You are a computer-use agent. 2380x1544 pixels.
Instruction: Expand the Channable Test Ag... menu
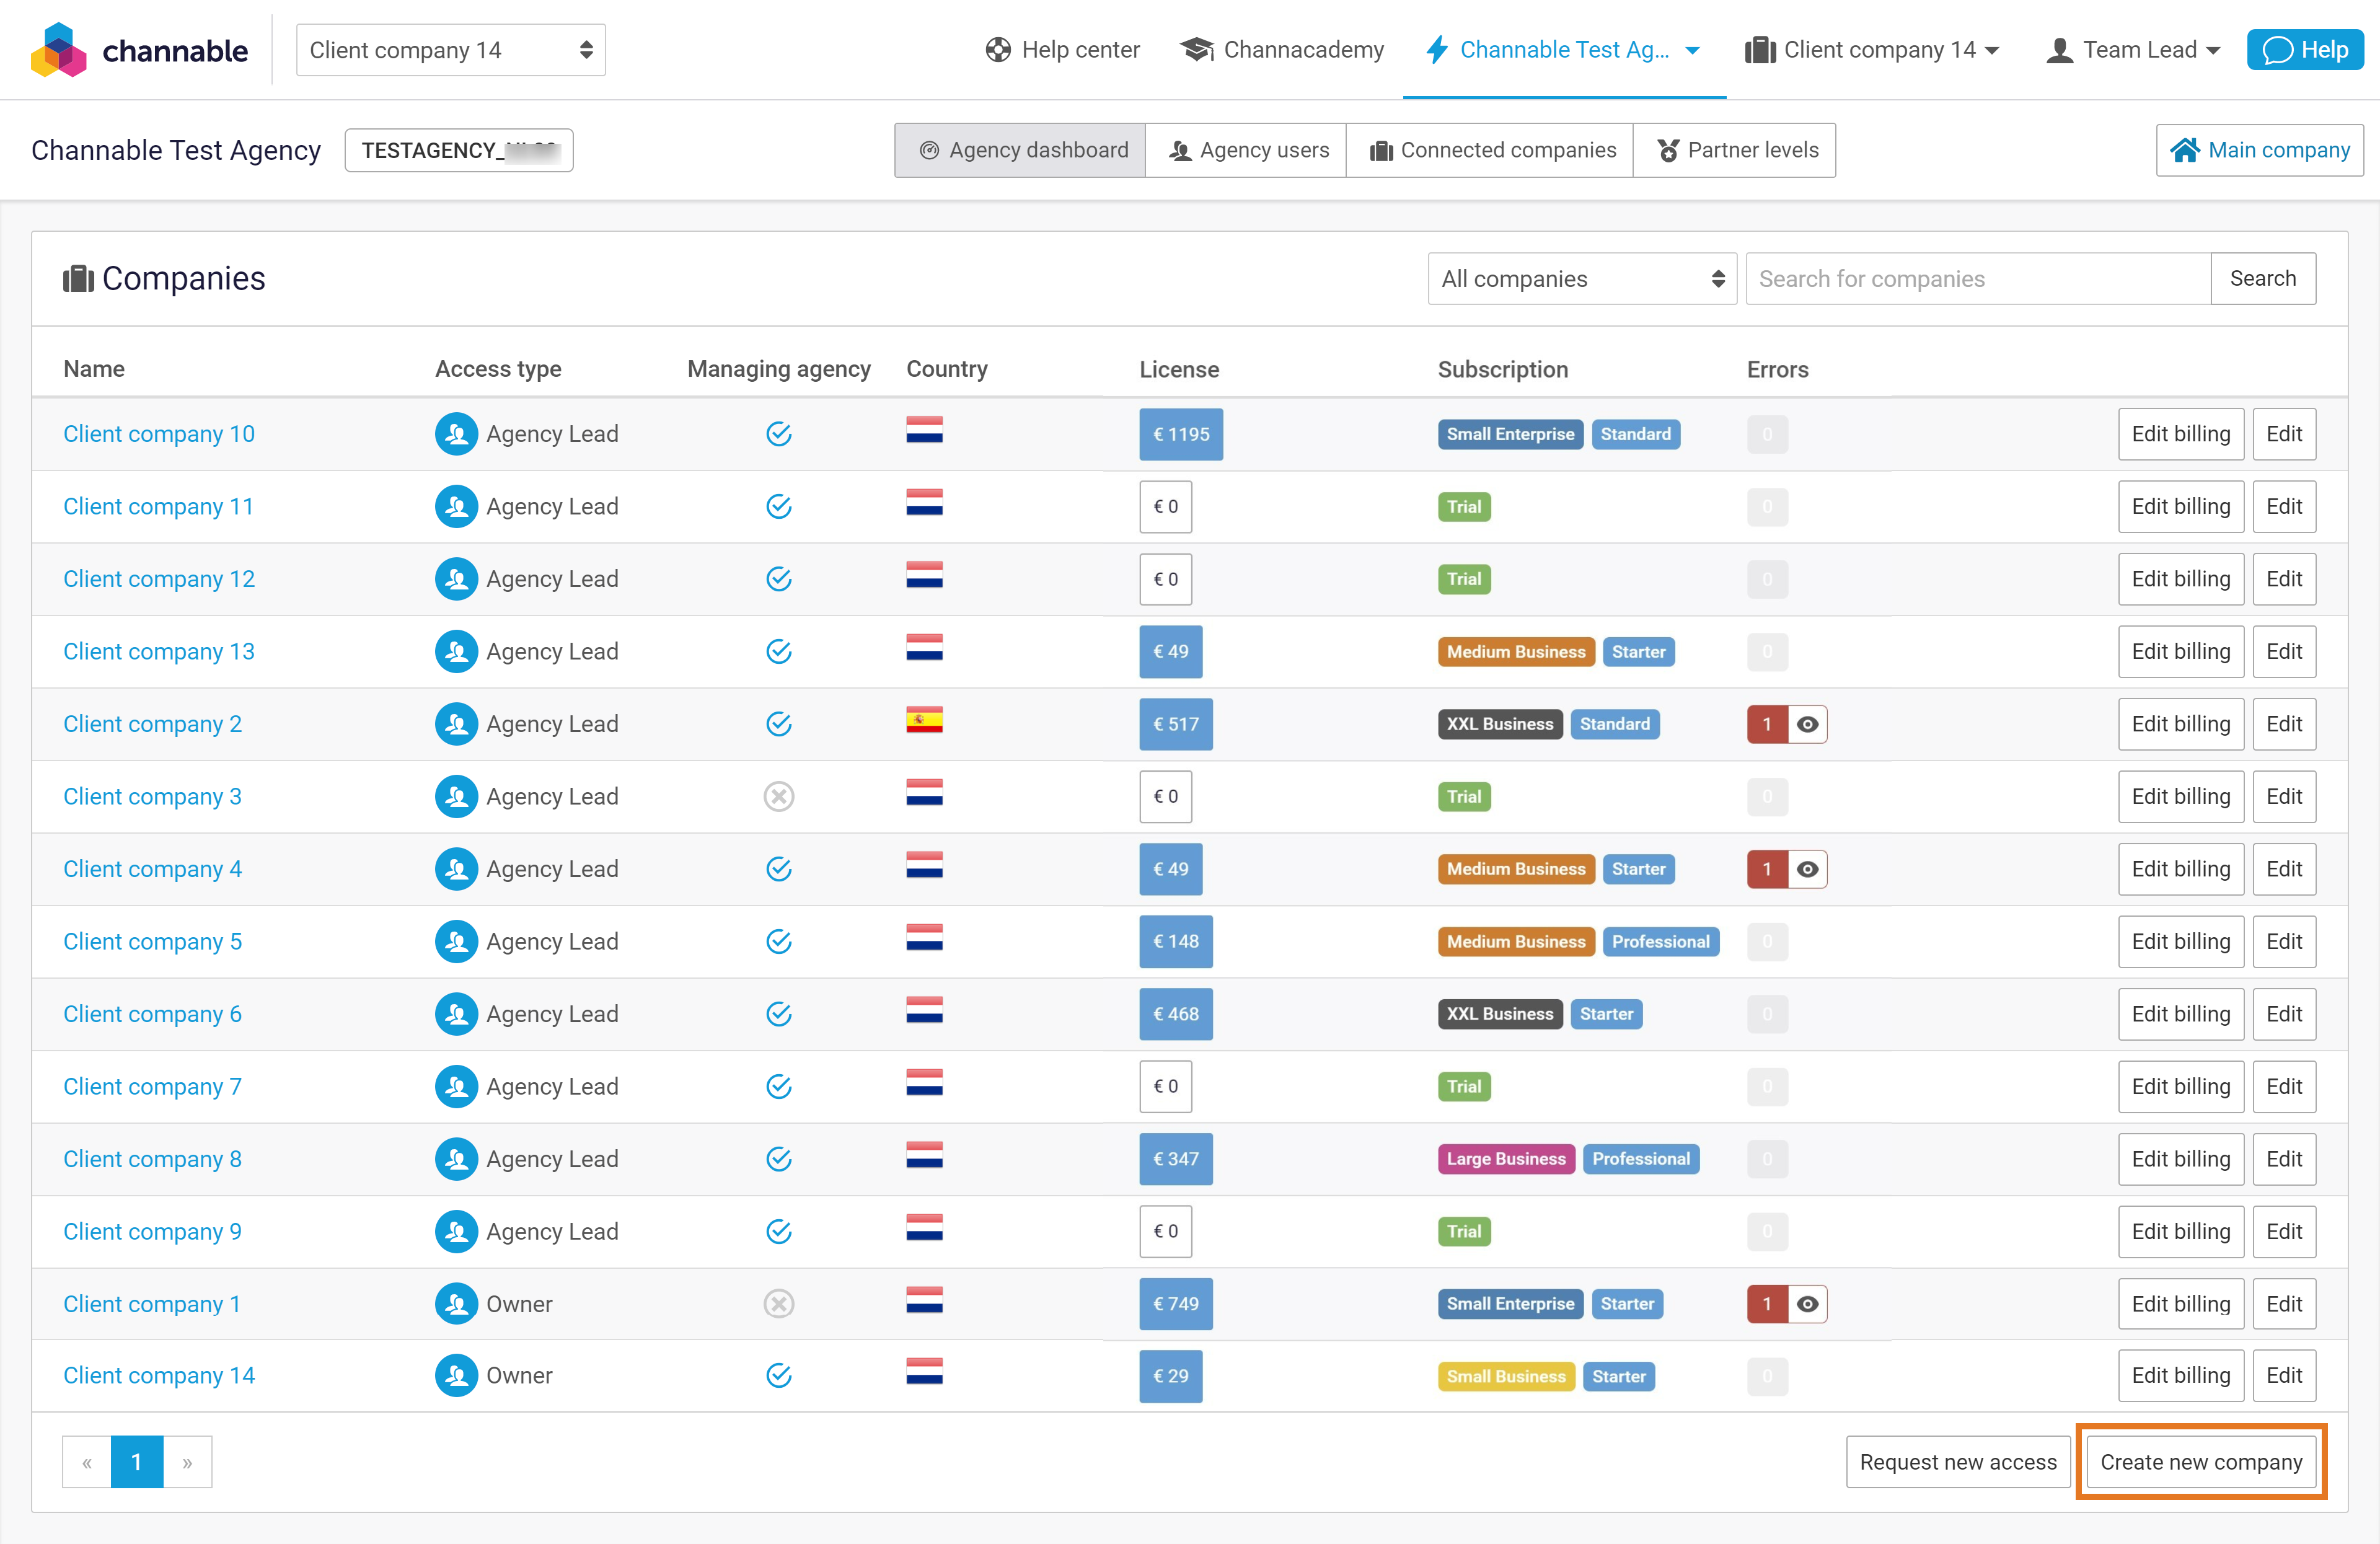[x=1564, y=50]
